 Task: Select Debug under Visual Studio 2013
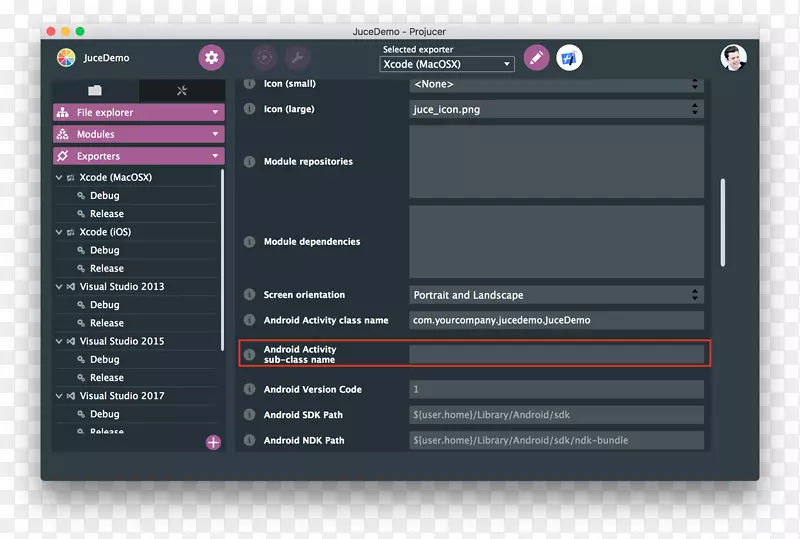click(x=105, y=305)
